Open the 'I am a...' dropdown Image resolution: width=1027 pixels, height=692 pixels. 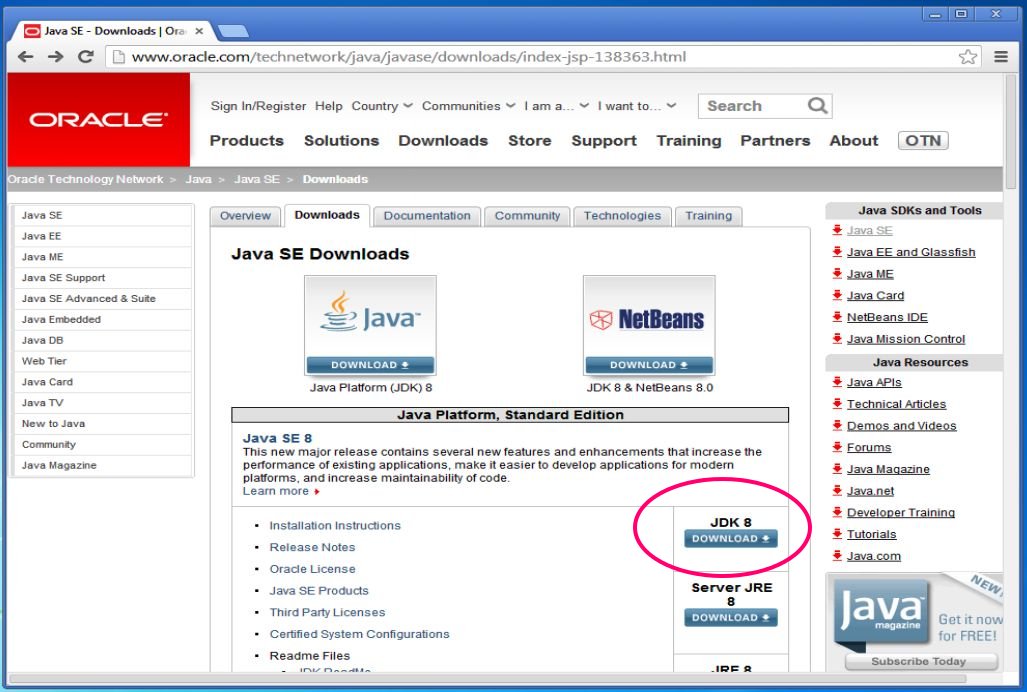point(556,105)
